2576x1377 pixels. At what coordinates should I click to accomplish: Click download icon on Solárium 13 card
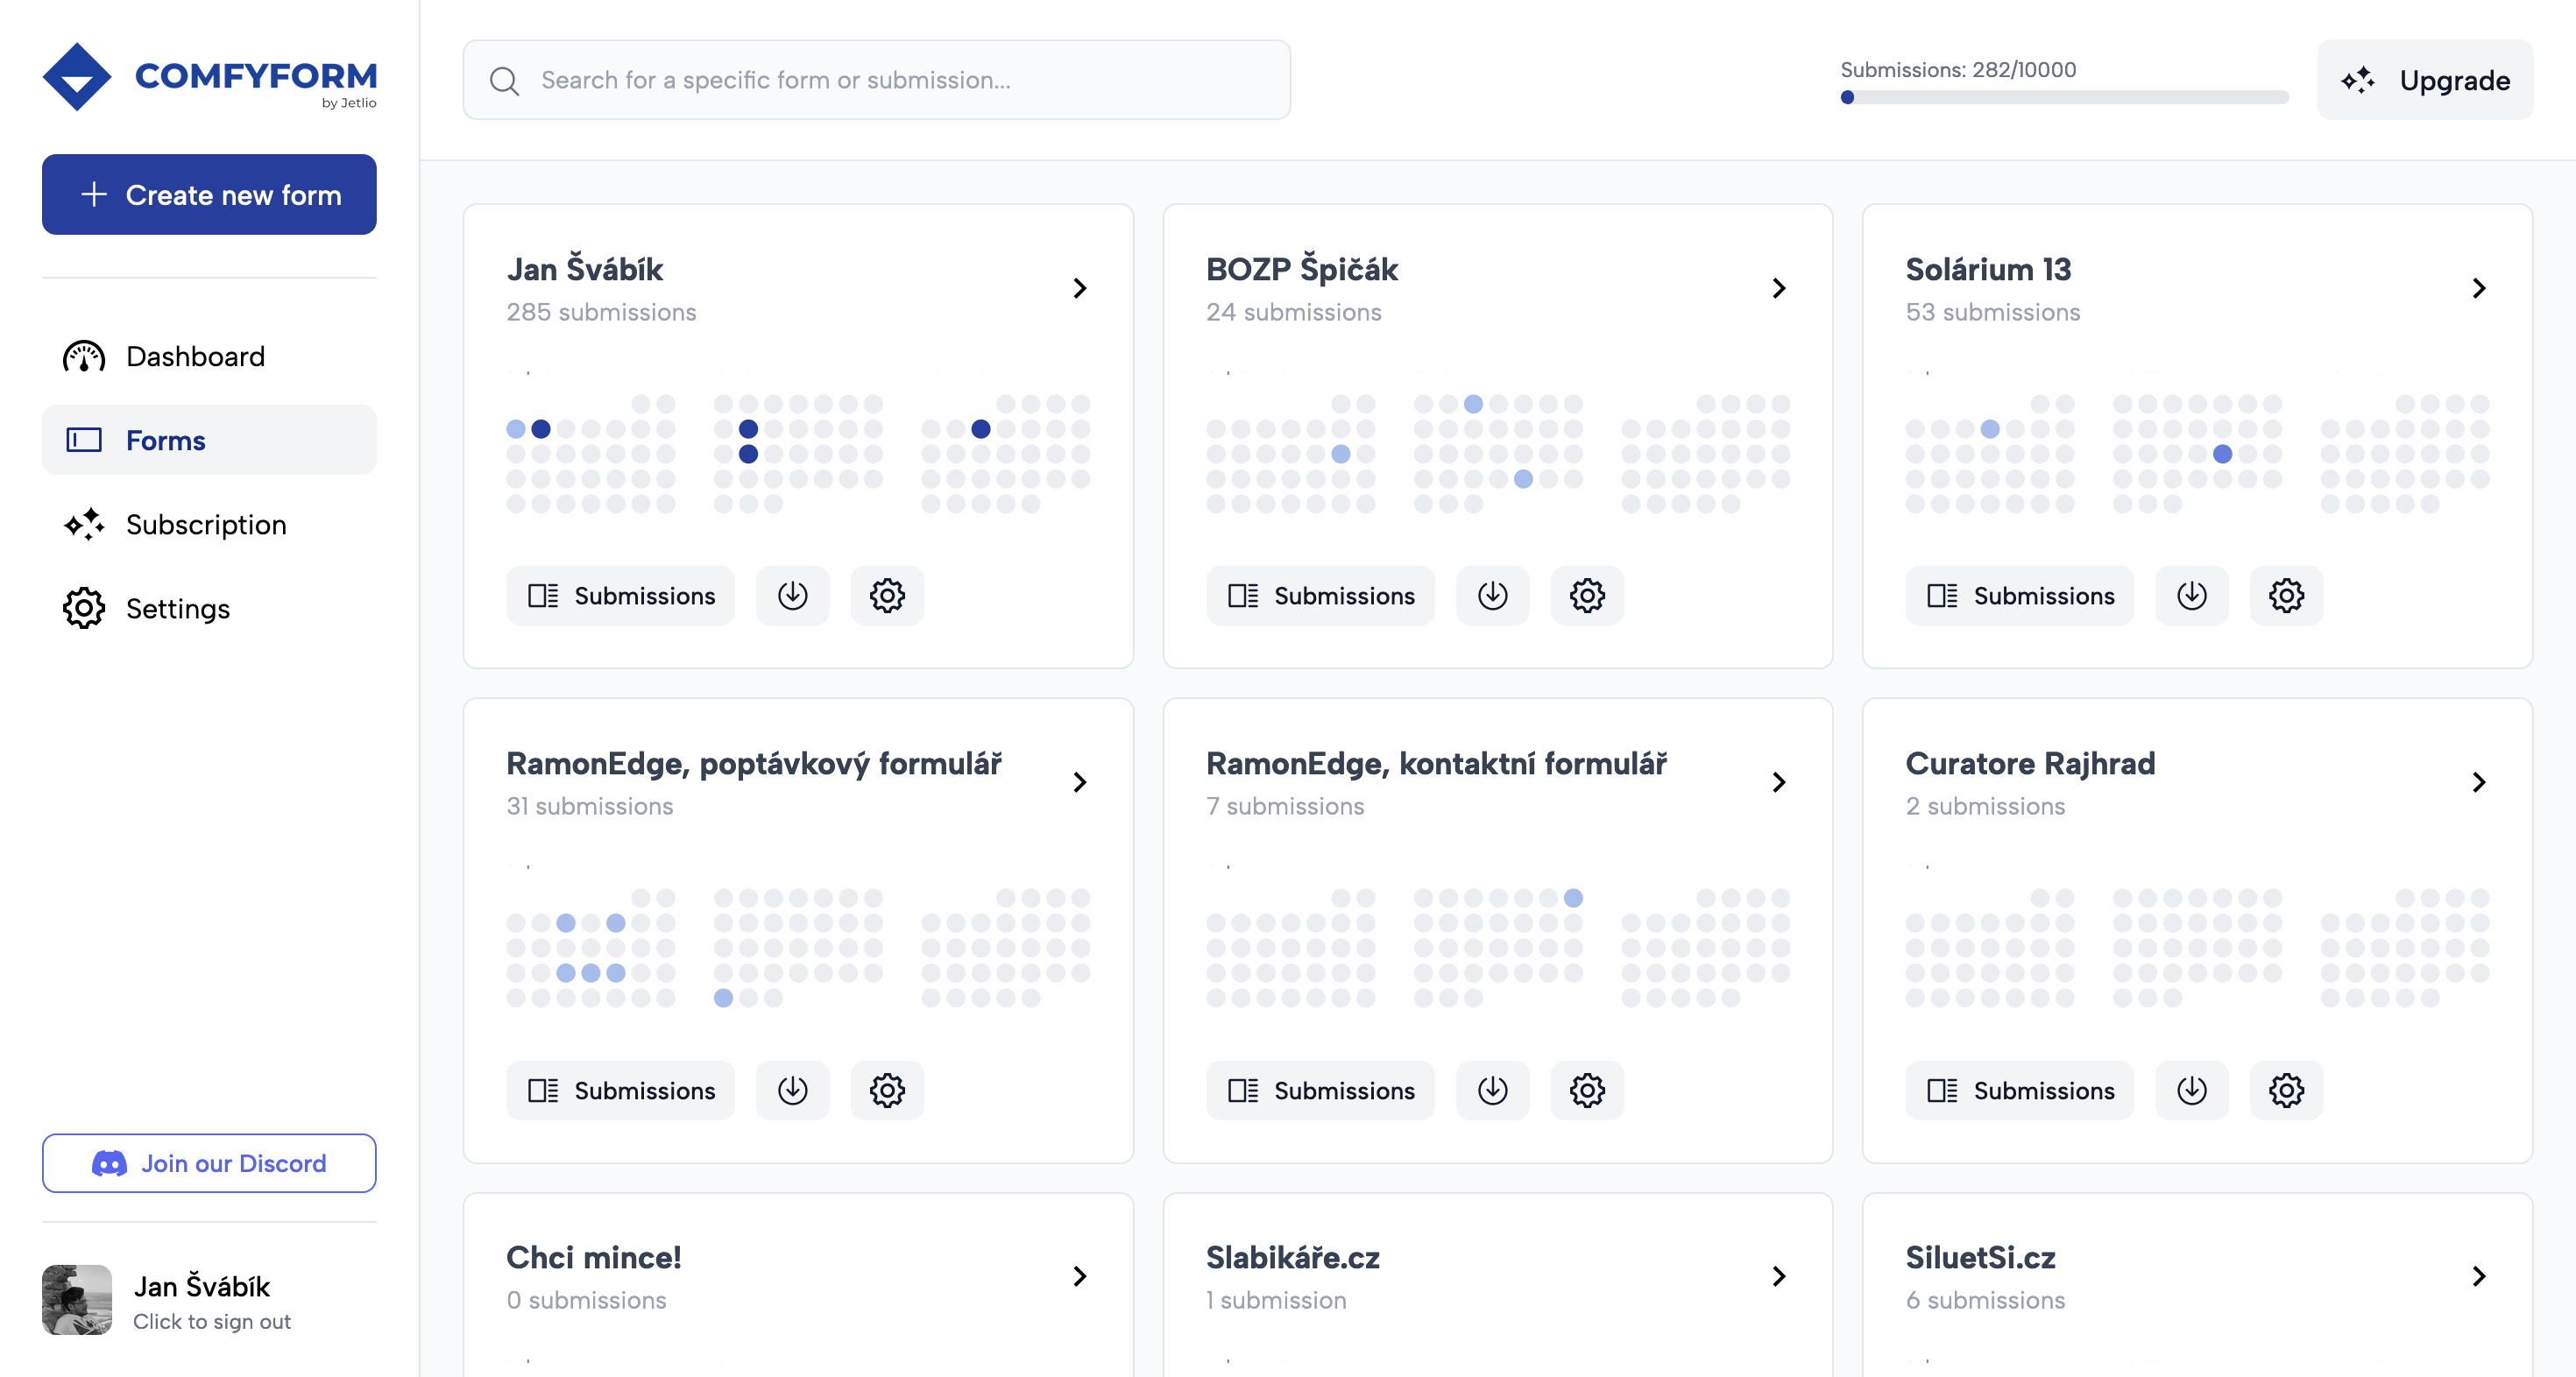(2191, 596)
